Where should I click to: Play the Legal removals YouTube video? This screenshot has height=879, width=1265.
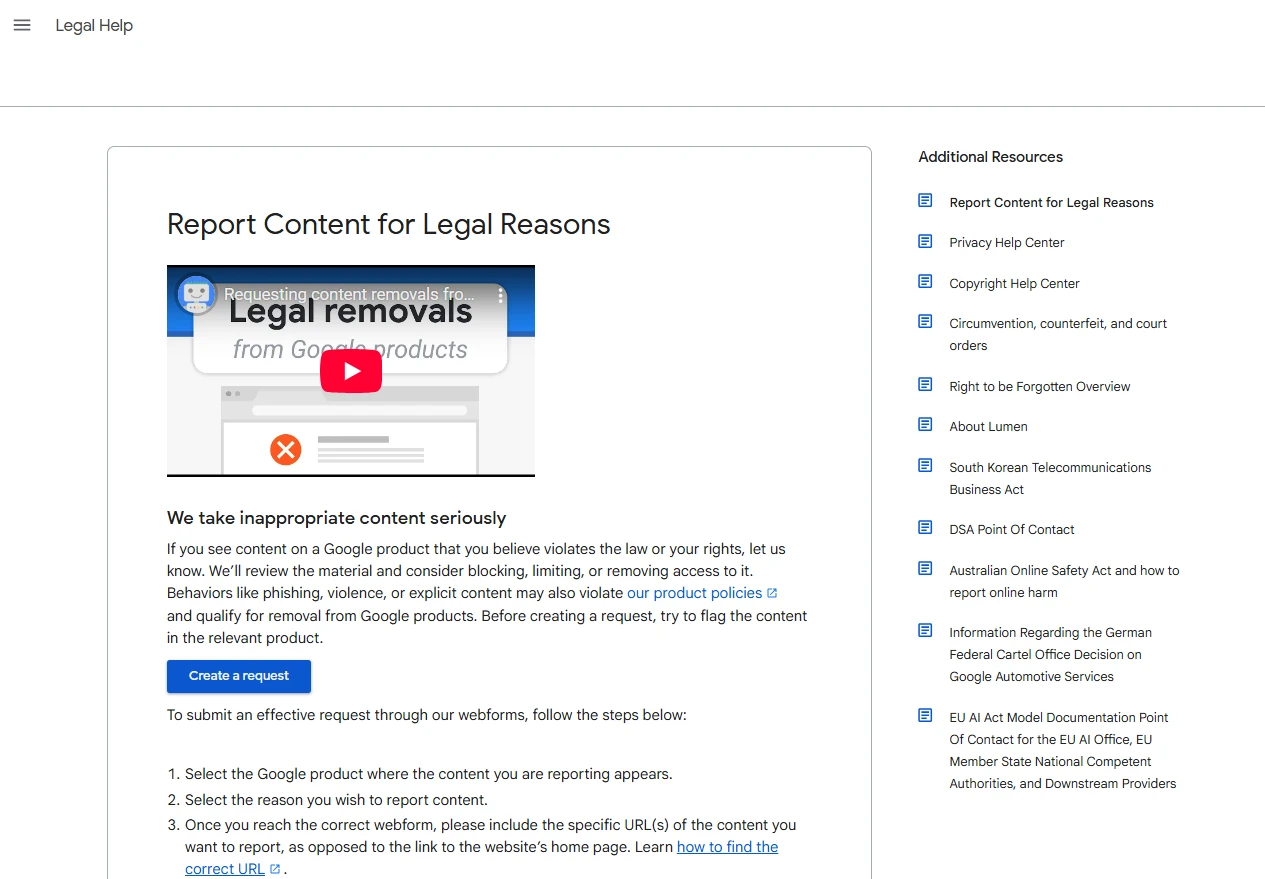[x=351, y=371]
